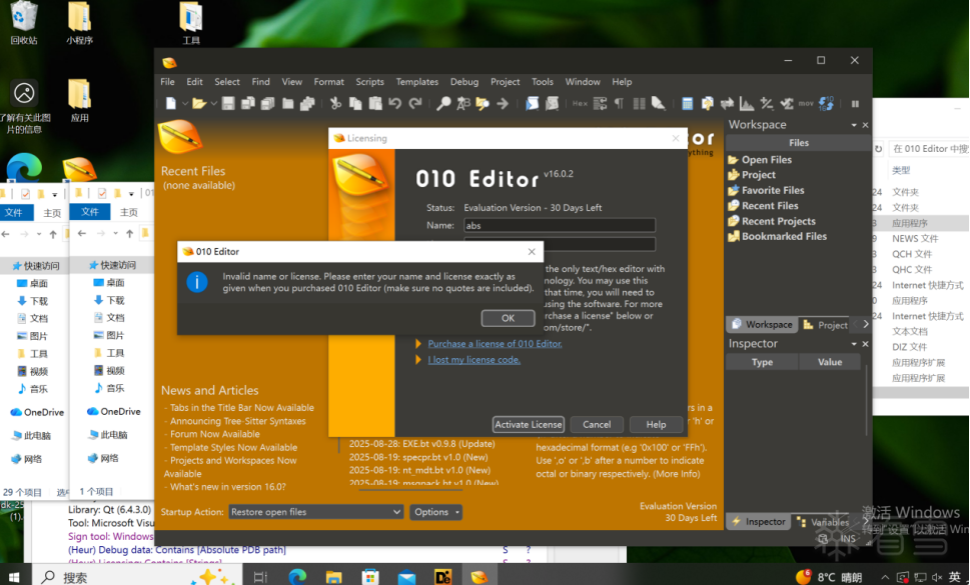Click the New file icon in toolbar
Viewport: 970px width, 585px height.
[171, 104]
